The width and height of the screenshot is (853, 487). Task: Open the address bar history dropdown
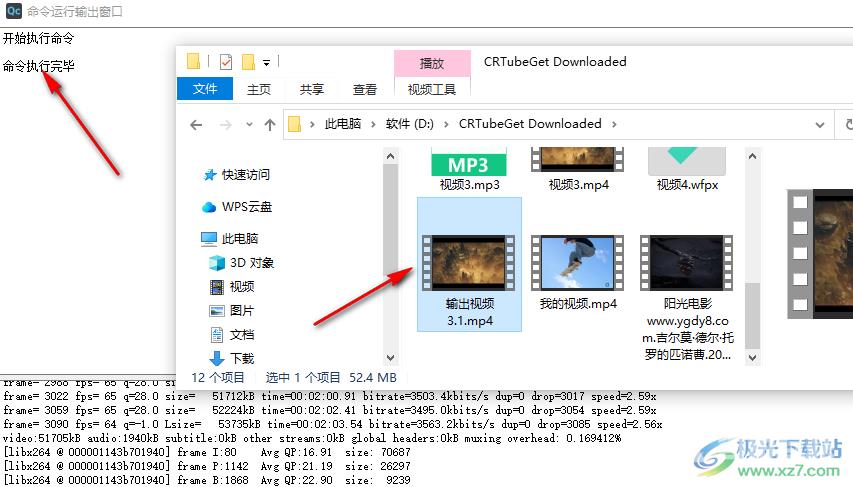pos(820,125)
